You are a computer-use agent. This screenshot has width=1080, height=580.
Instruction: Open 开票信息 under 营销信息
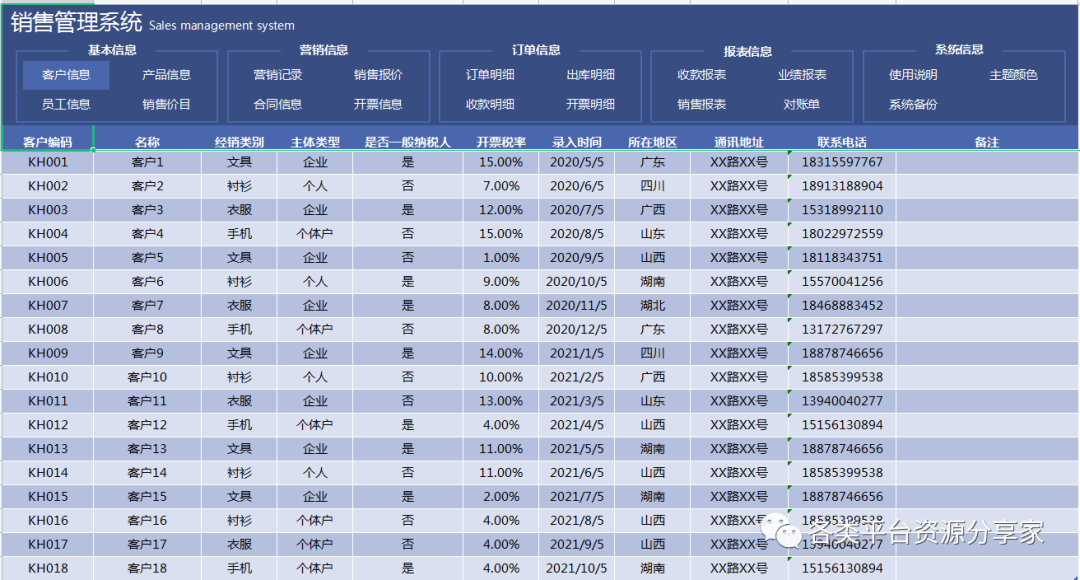pos(378,104)
